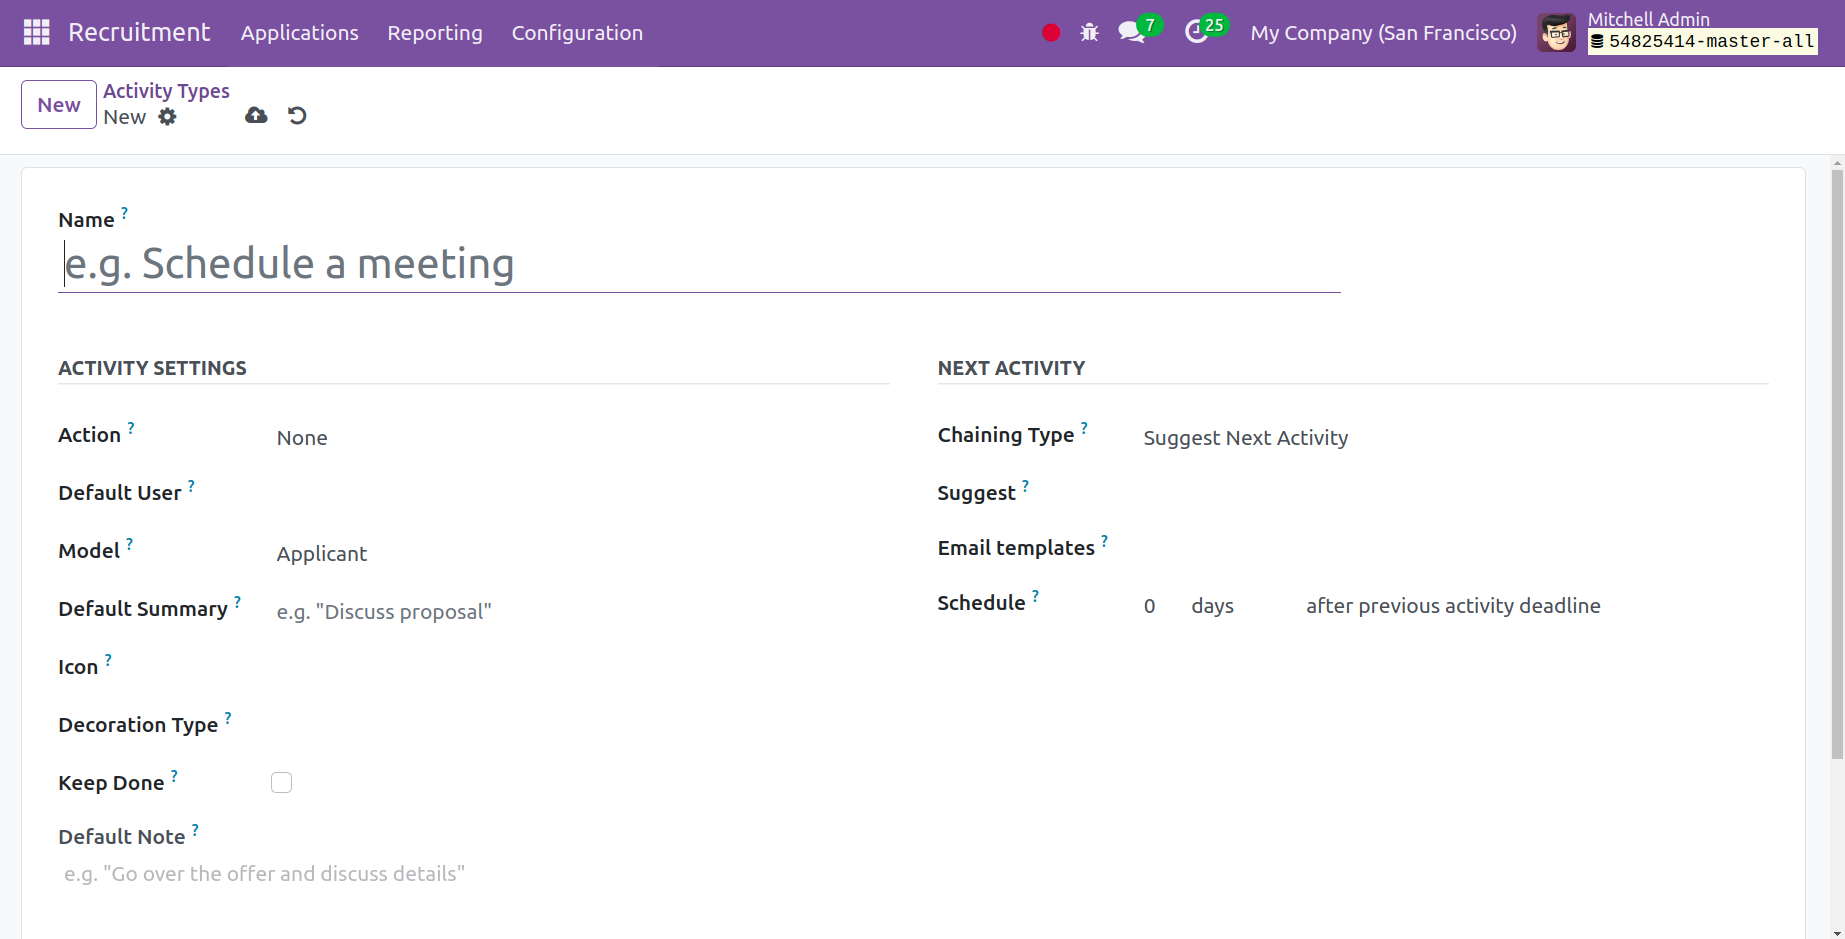This screenshot has height=939, width=1845.
Task: Open the conversations icon with 7 badge
Action: point(1139,30)
